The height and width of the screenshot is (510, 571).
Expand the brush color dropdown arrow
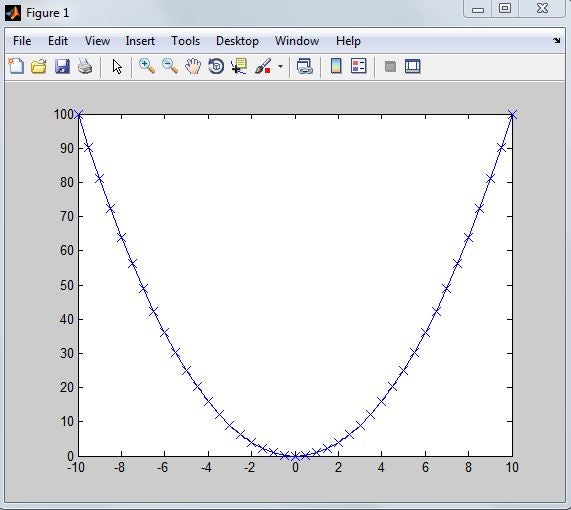tap(280, 67)
